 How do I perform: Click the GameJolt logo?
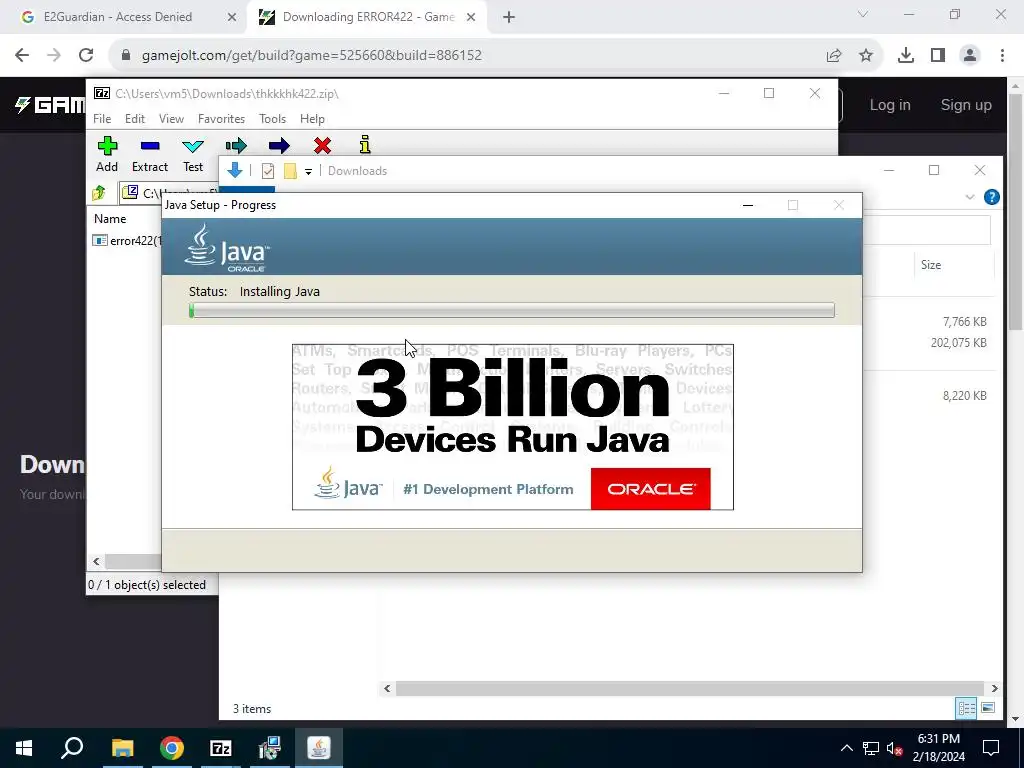click(x=50, y=105)
